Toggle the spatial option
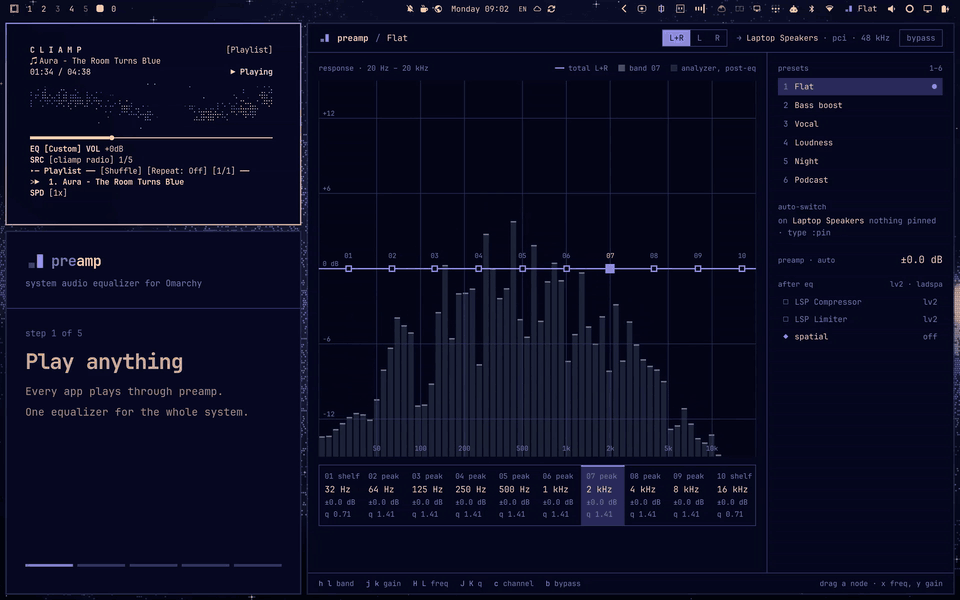 860,337
